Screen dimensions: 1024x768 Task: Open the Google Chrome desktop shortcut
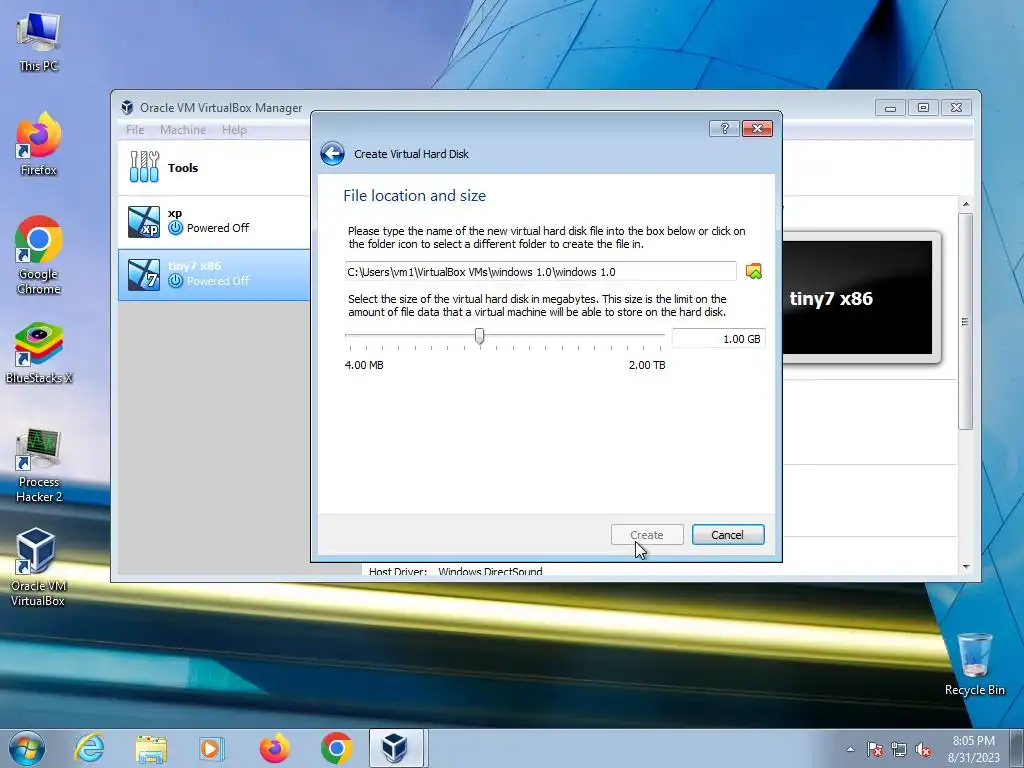pyautogui.click(x=39, y=255)
